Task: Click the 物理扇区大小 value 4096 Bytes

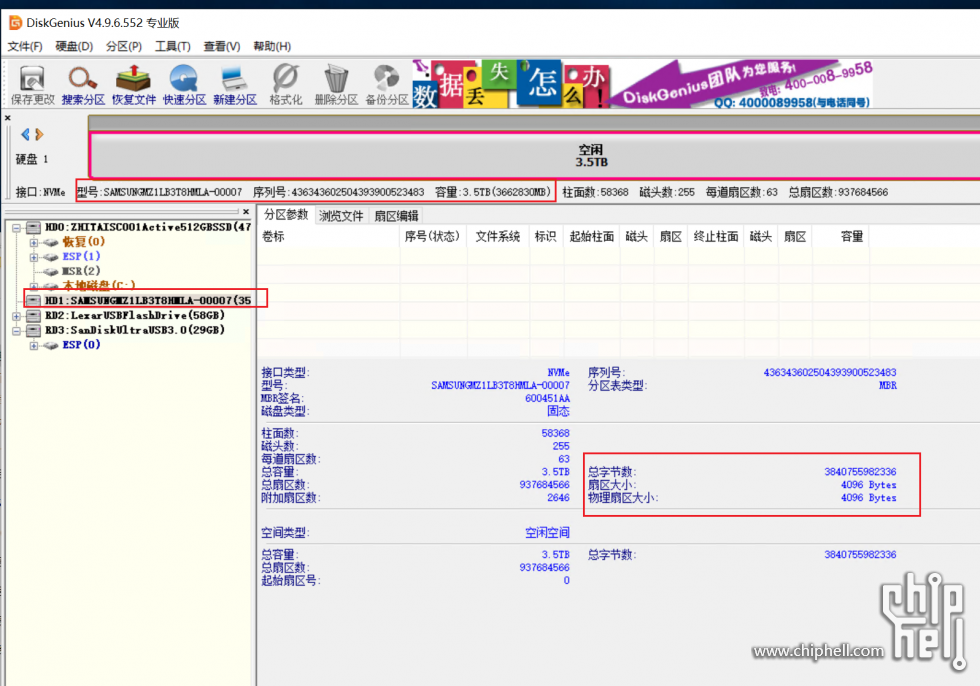Action: (x=869, y=498)
